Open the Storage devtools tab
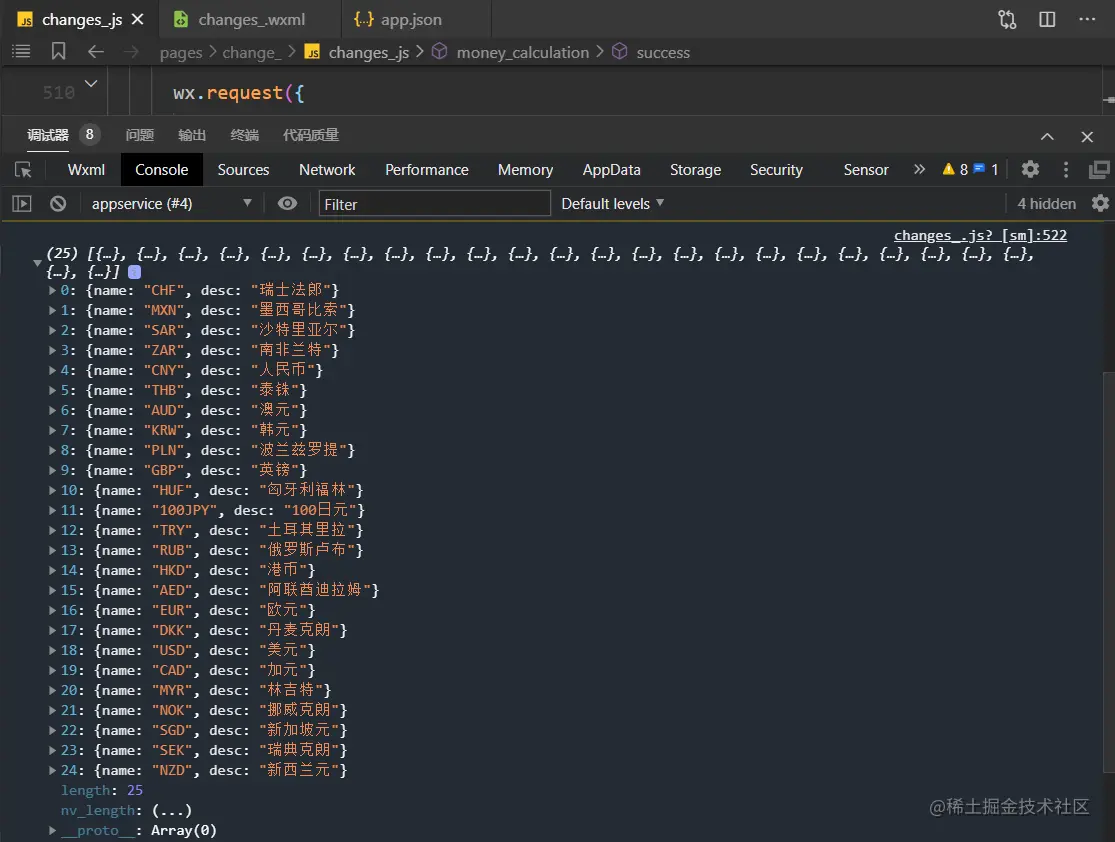The width and height of the screenshot is (1115, 842). click(x=695, y=170)
